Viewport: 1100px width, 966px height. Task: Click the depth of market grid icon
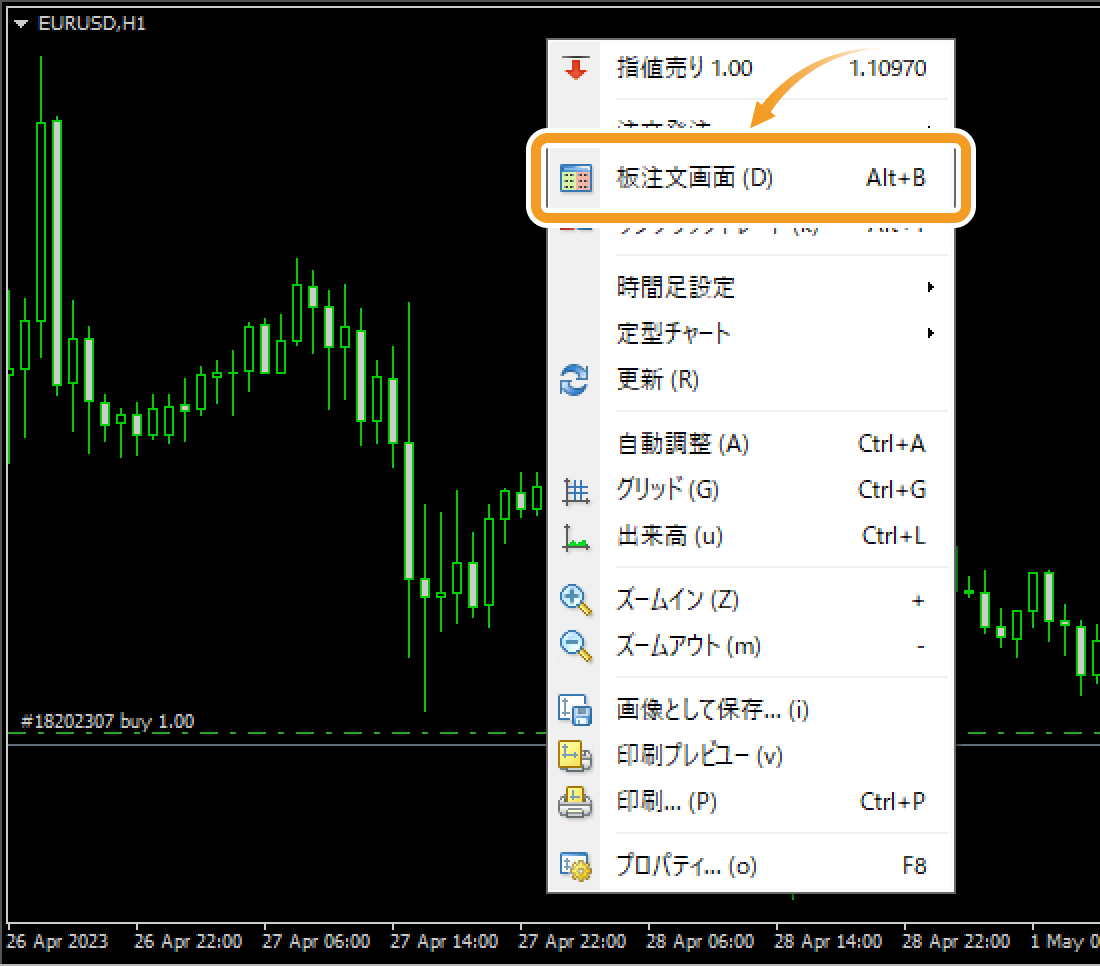coord(576,178)
